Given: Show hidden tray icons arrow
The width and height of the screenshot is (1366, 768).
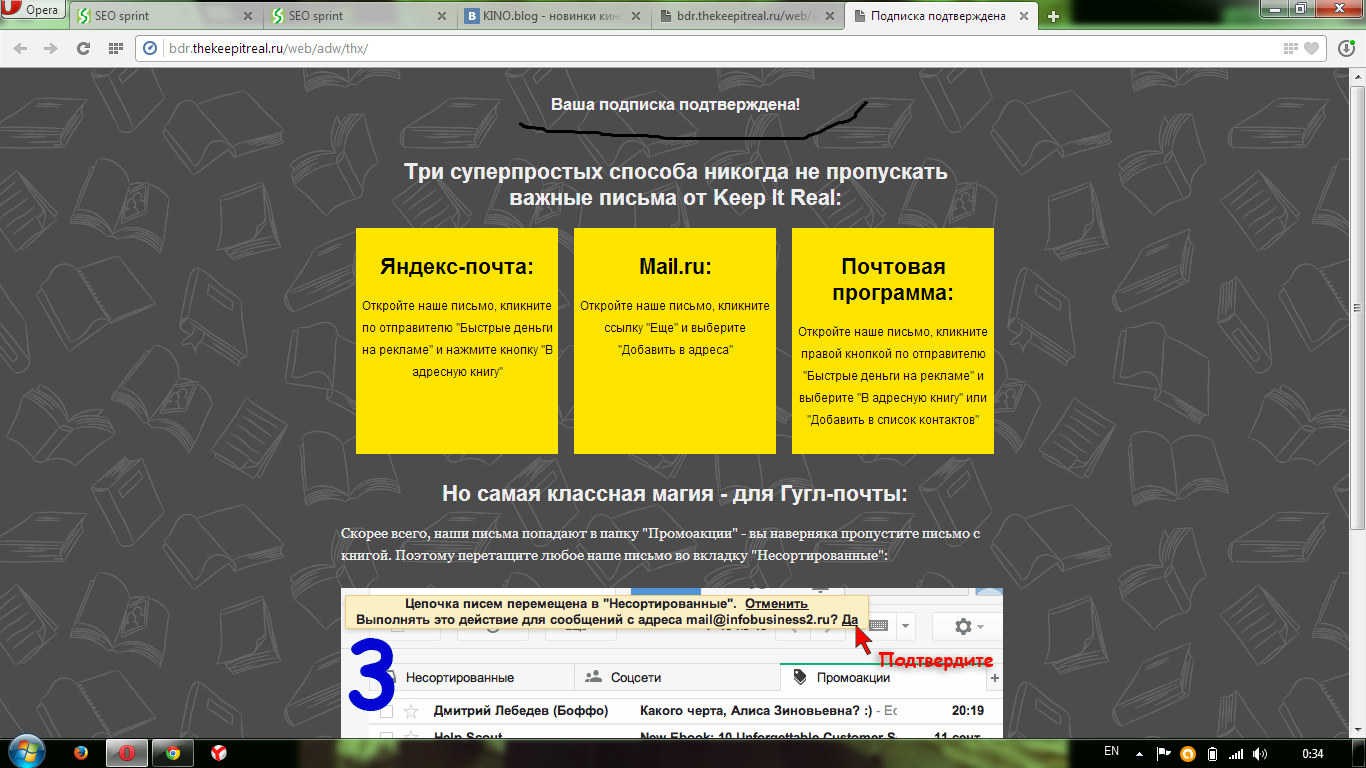Looking at the screenshot, I should (x=1141, y=753).
